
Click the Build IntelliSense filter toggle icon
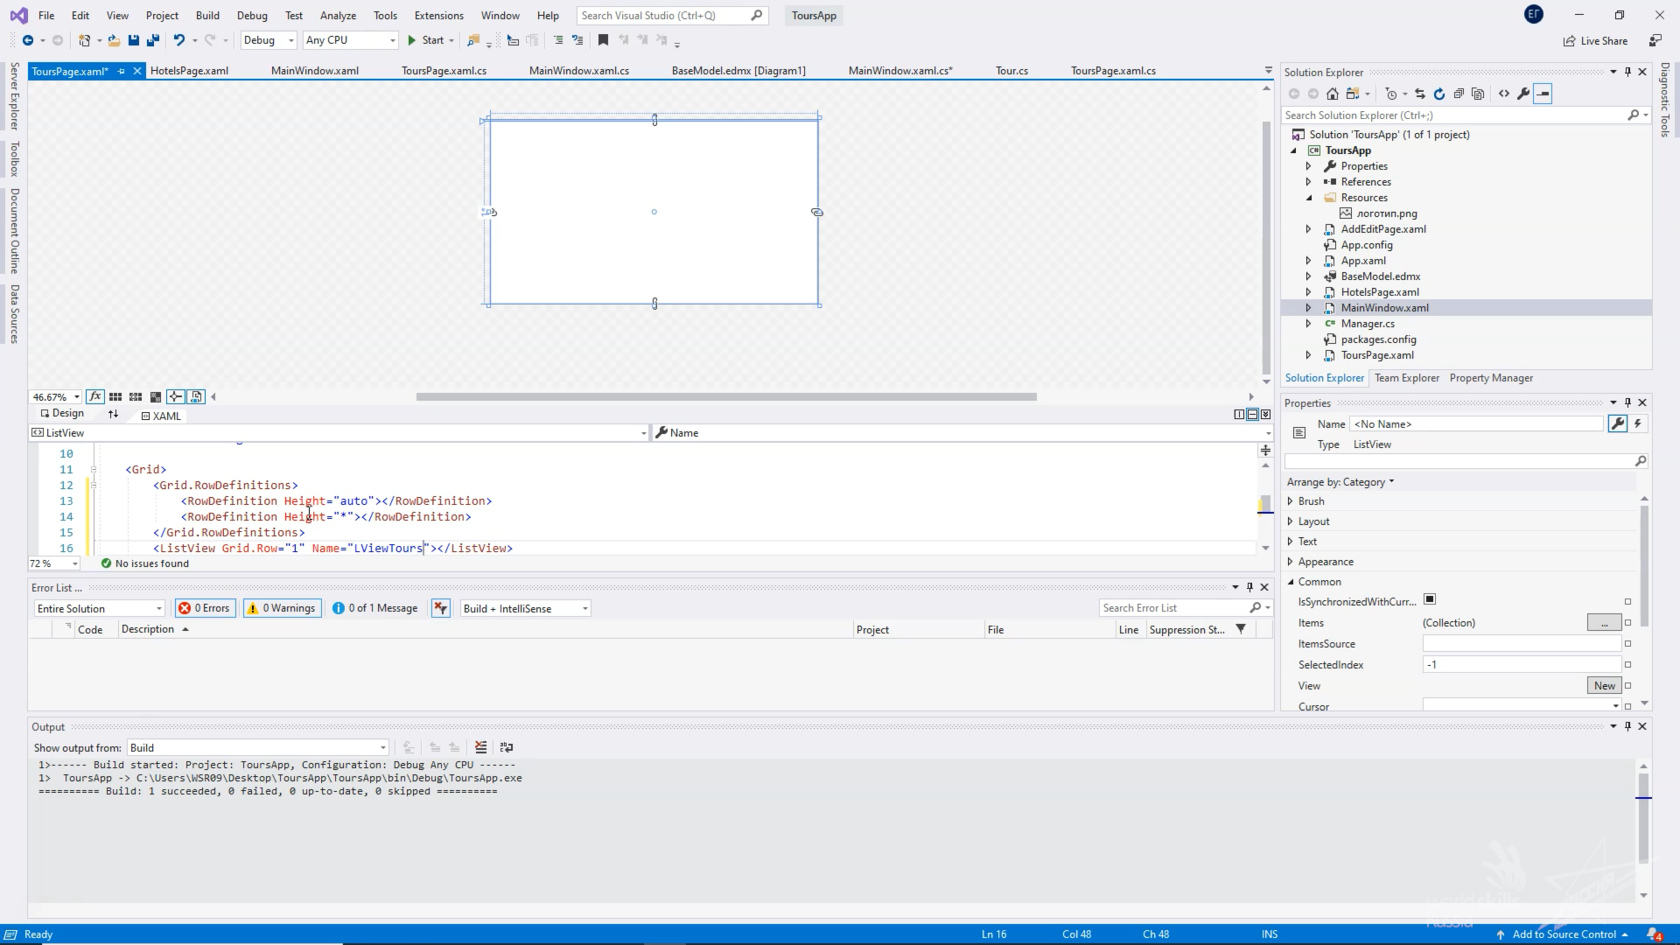point(441,608)
